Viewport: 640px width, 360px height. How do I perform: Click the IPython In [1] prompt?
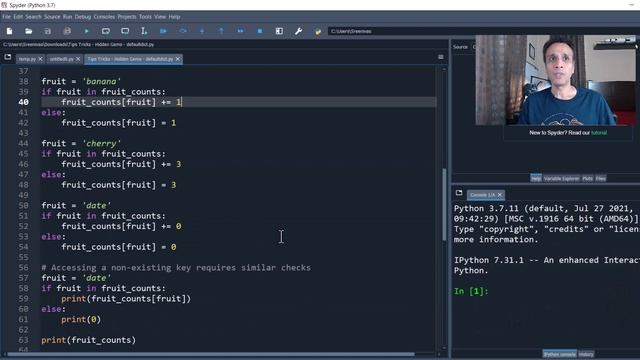tap(471, 291)
